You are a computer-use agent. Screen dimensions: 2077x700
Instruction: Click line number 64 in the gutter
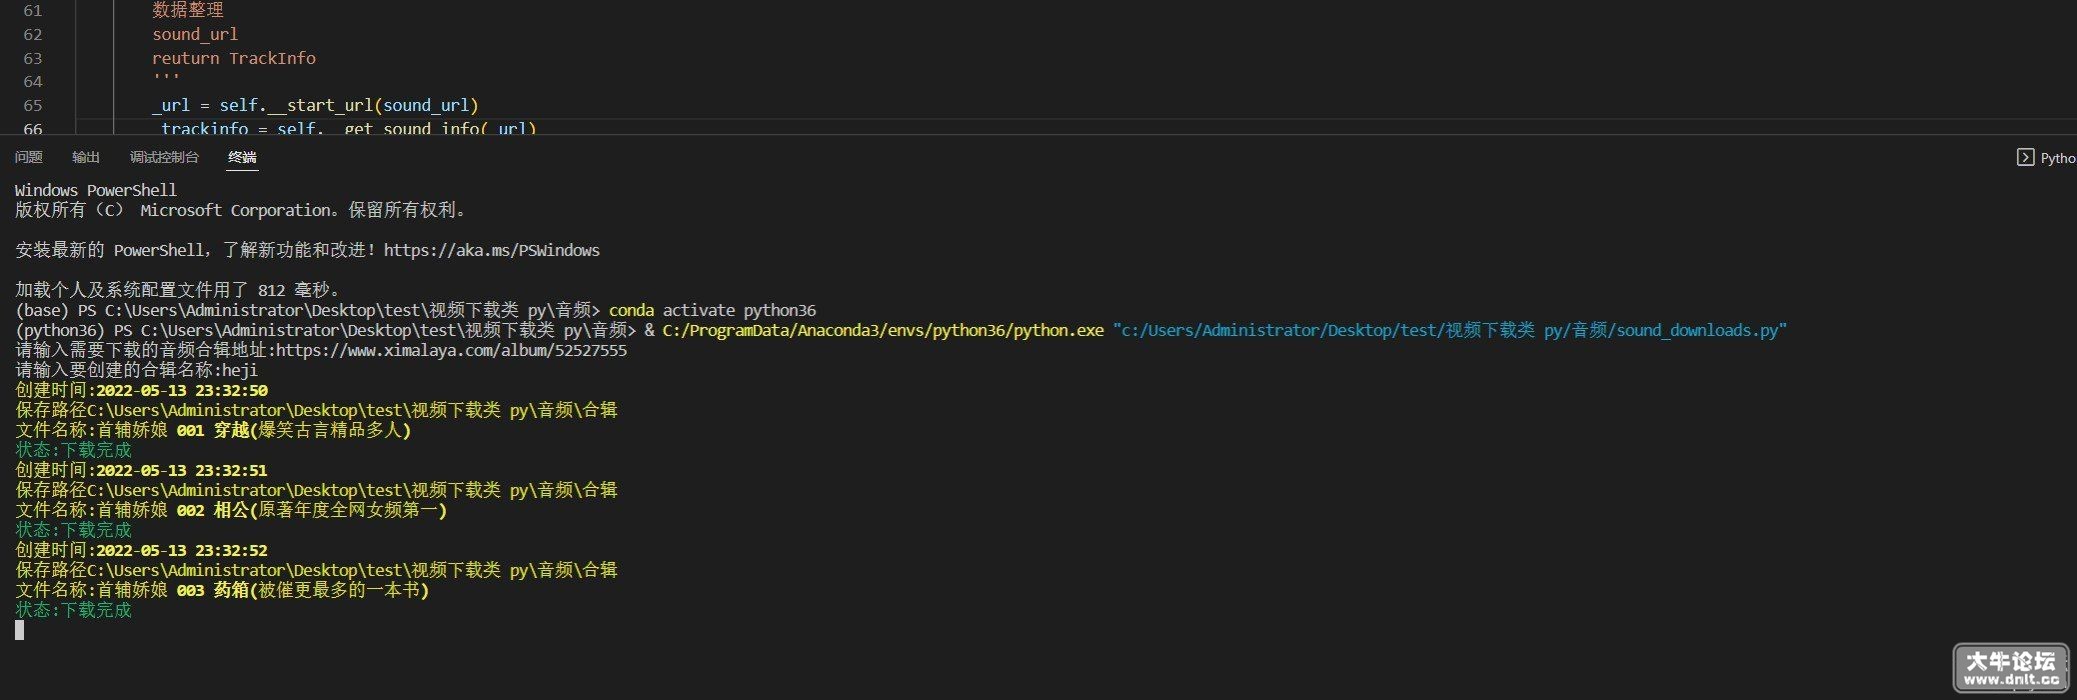(33, 81)
